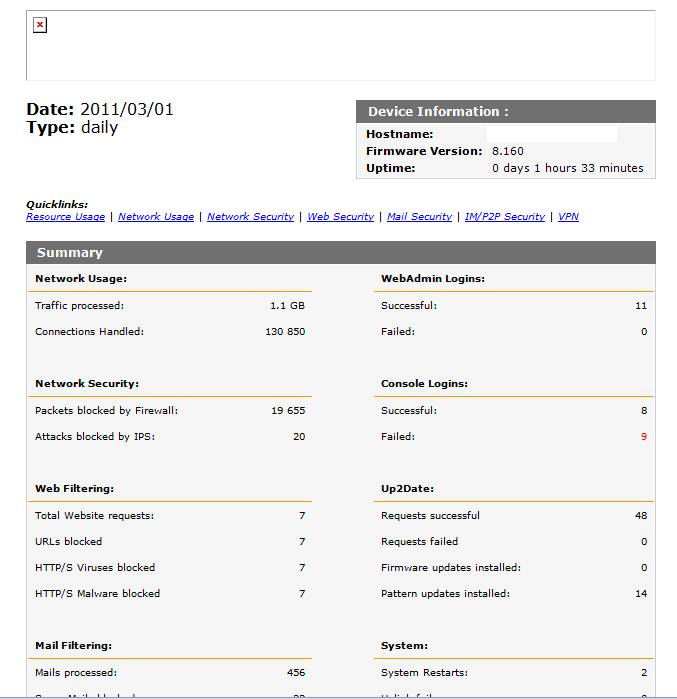Open the IM/P2P Security quicklink

tap(504, 217)
